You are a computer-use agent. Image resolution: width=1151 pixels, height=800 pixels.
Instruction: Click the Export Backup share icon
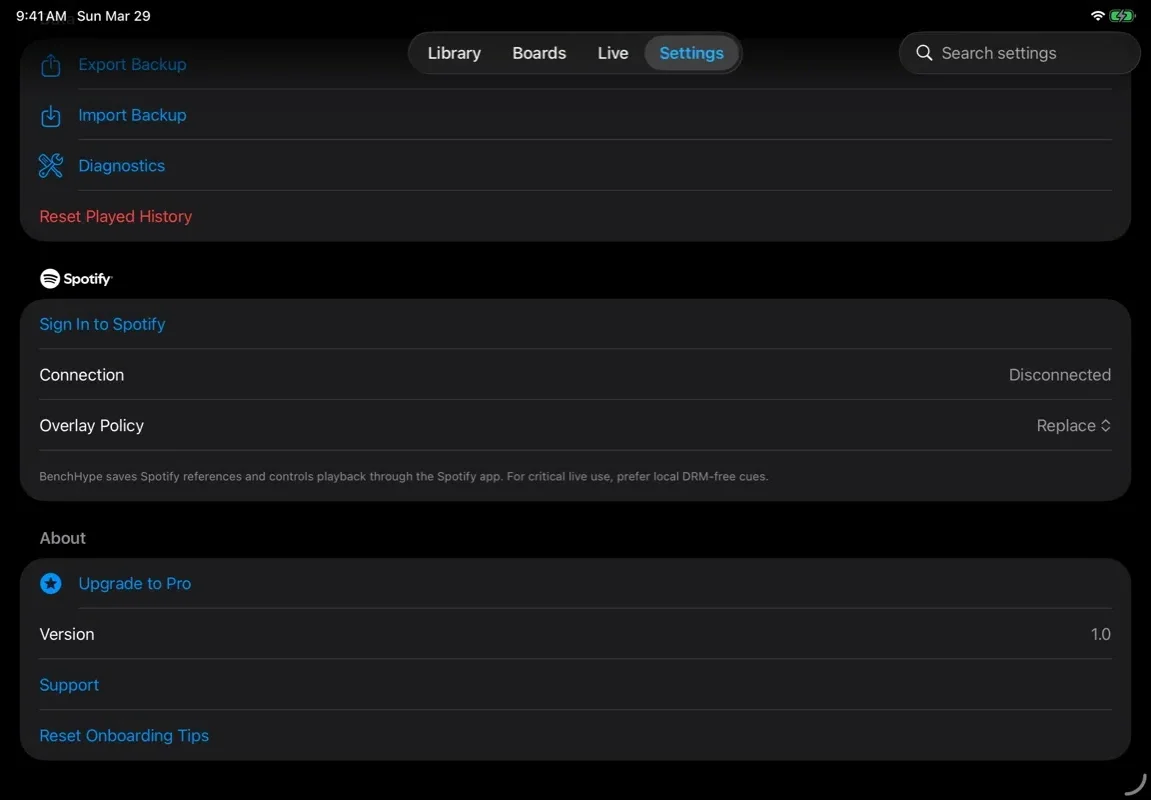pos(51,65)
